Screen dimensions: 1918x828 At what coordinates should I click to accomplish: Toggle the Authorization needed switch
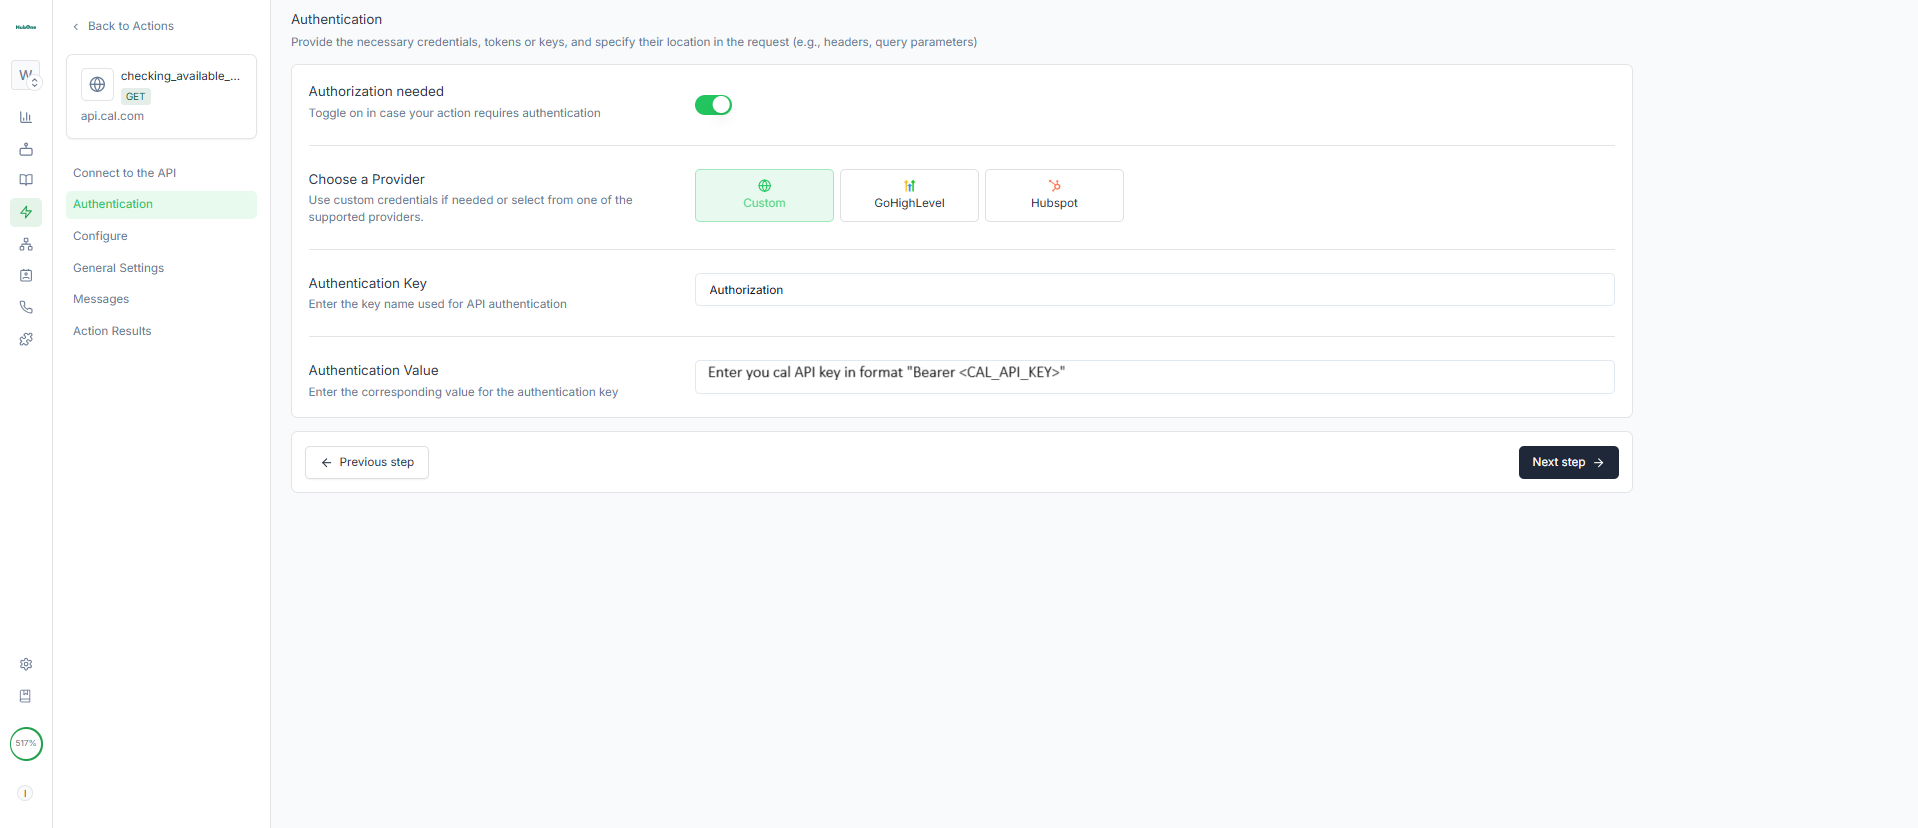tap(713, 105)
